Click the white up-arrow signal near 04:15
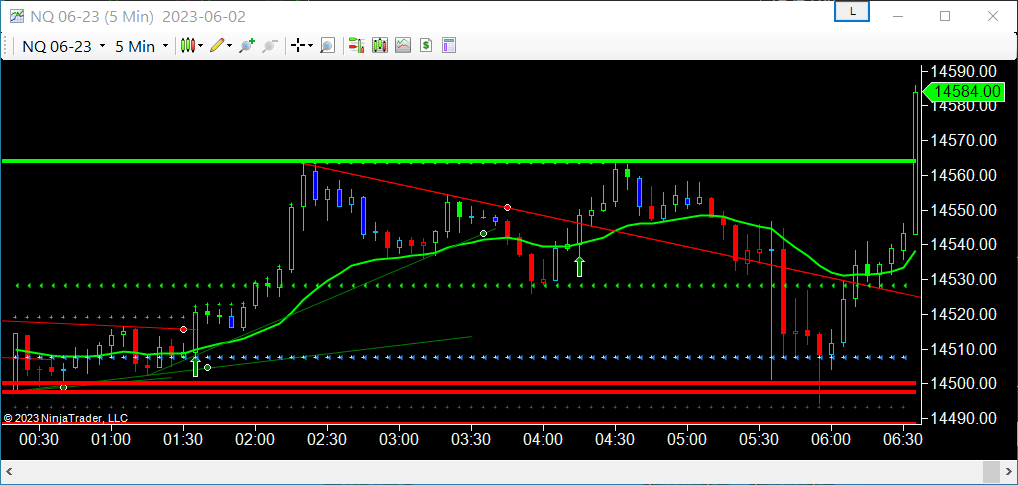Viewport: 1018px width, 485px height. (580, 266)
